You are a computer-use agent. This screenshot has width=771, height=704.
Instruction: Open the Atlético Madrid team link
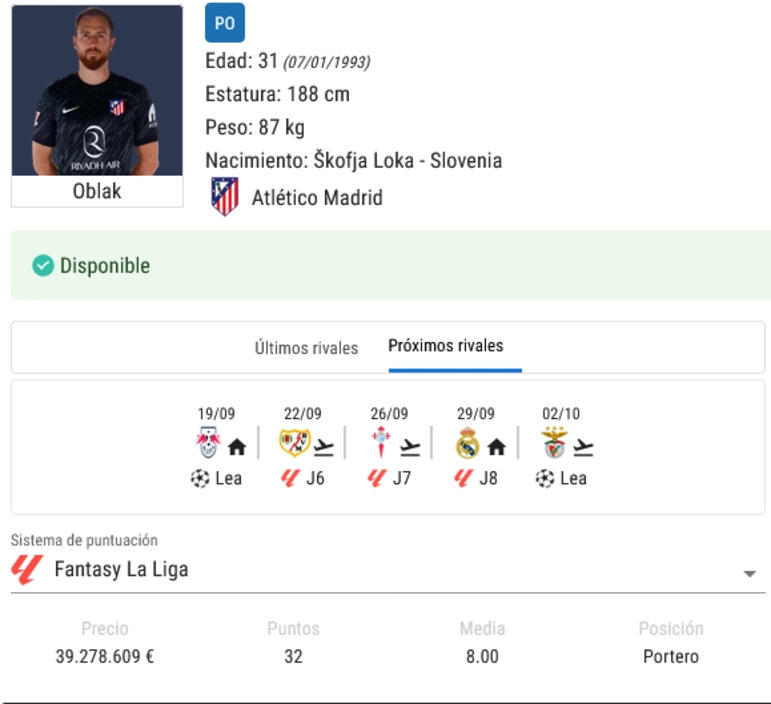(x=317, y=198)
